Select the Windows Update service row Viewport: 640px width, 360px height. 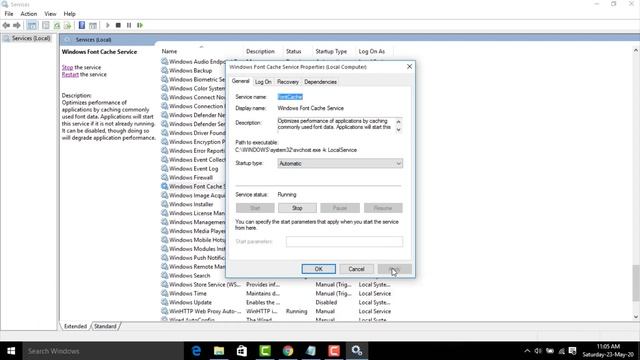point(276,302)
